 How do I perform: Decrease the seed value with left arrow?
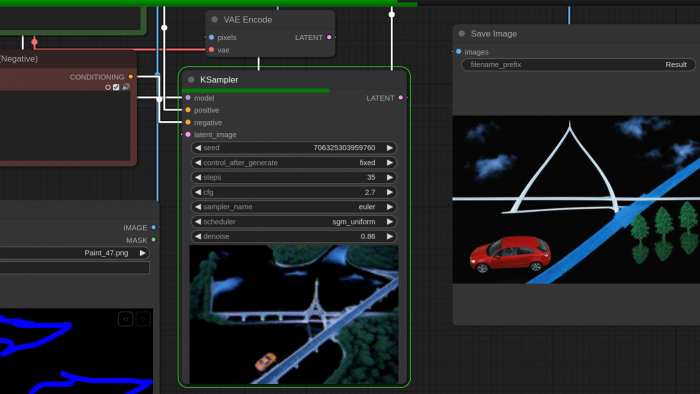click(x=198, y=148)
